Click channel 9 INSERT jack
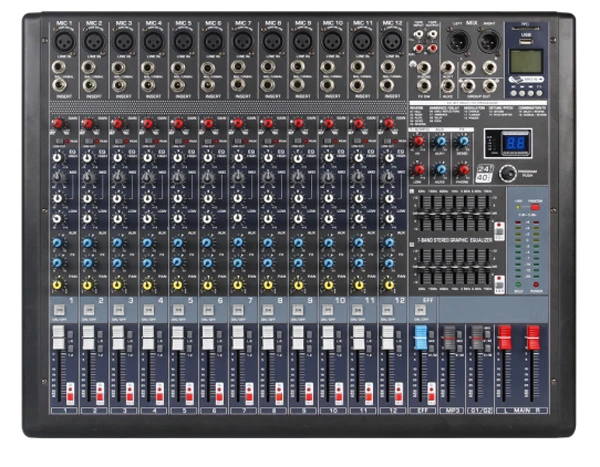Screen dimensions: 600x467 pyautogui.click(x=297, y=85)
